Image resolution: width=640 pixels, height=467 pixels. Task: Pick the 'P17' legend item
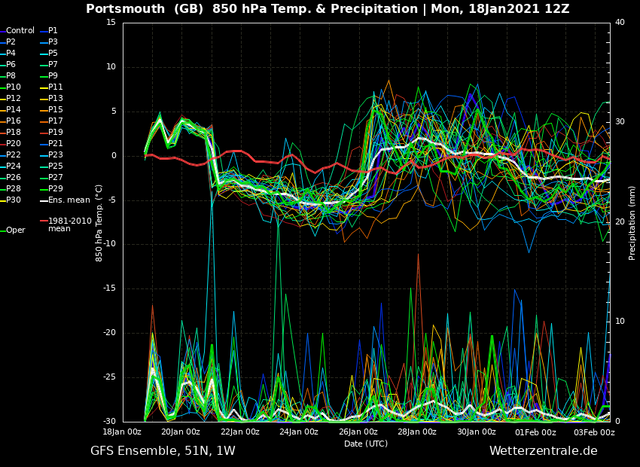click(x=52, y=121)
